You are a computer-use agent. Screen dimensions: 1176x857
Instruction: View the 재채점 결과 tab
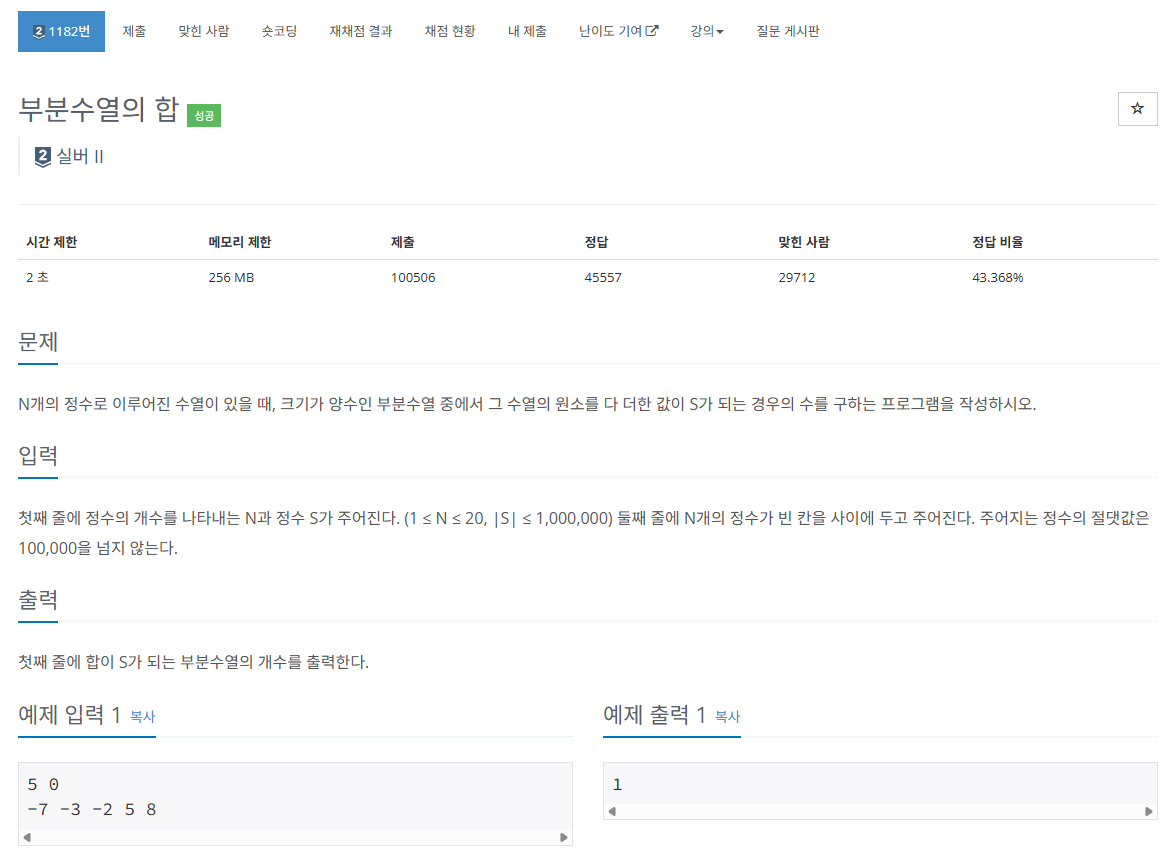(361, 31)
